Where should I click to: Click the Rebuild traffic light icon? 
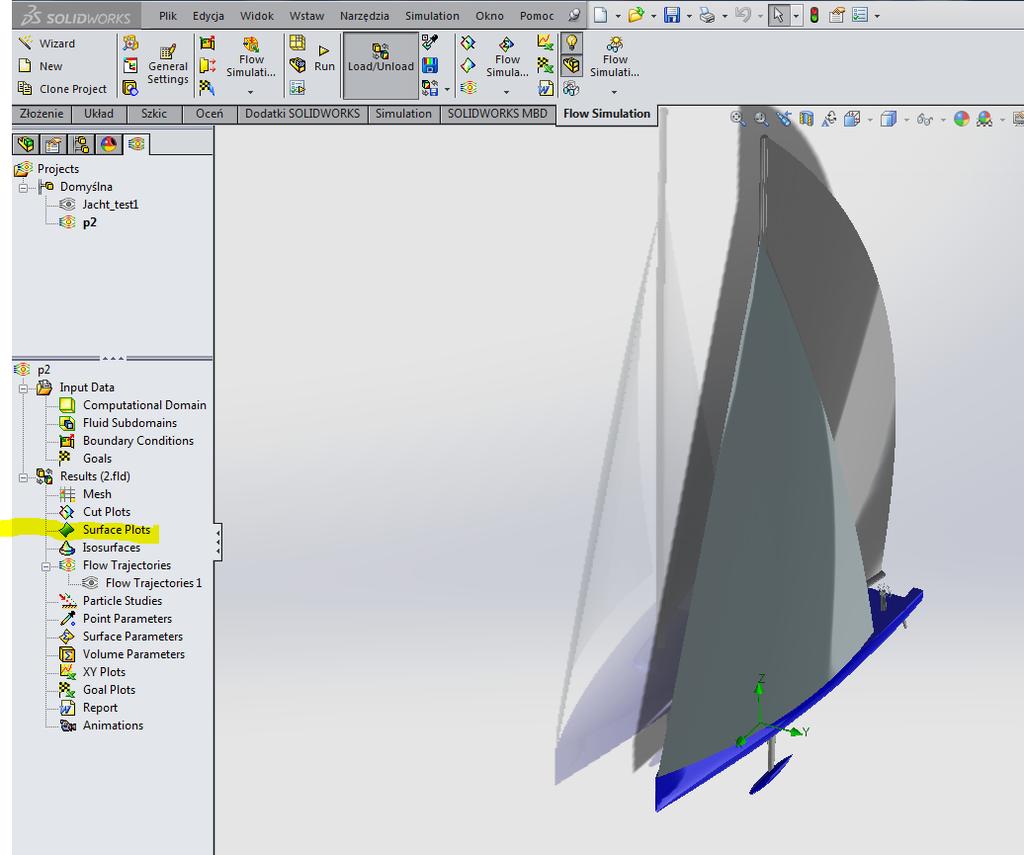click(814, 15)
